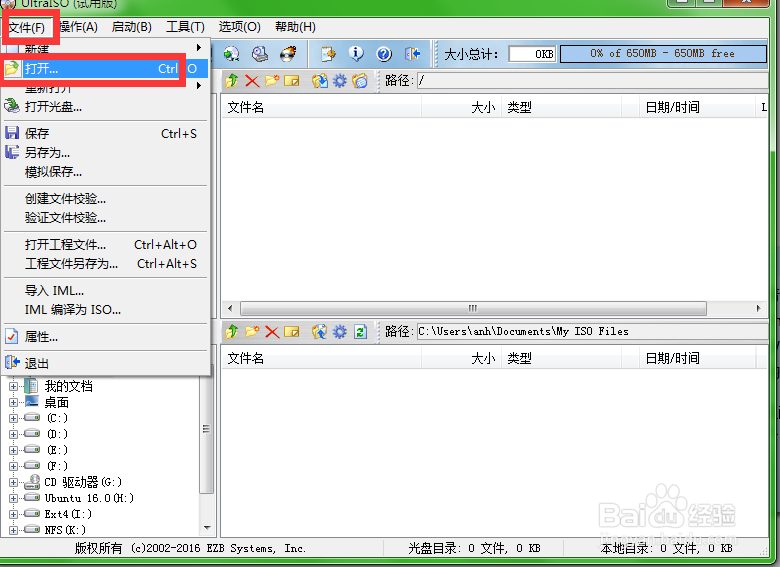Select NFS(K:) drive in tree
The height and width of the screenshot is (567, 780).
pyautogui.click(x=65, y=530)
